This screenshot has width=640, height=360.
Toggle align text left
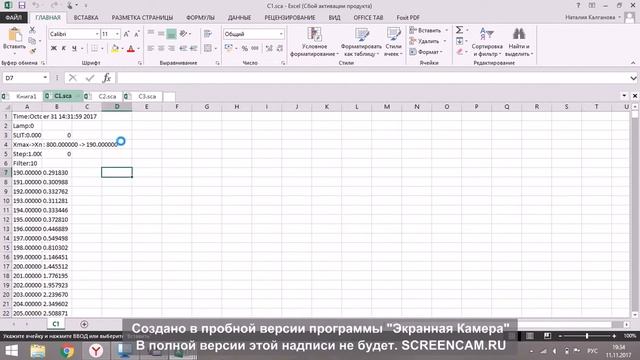pos(151,49)
